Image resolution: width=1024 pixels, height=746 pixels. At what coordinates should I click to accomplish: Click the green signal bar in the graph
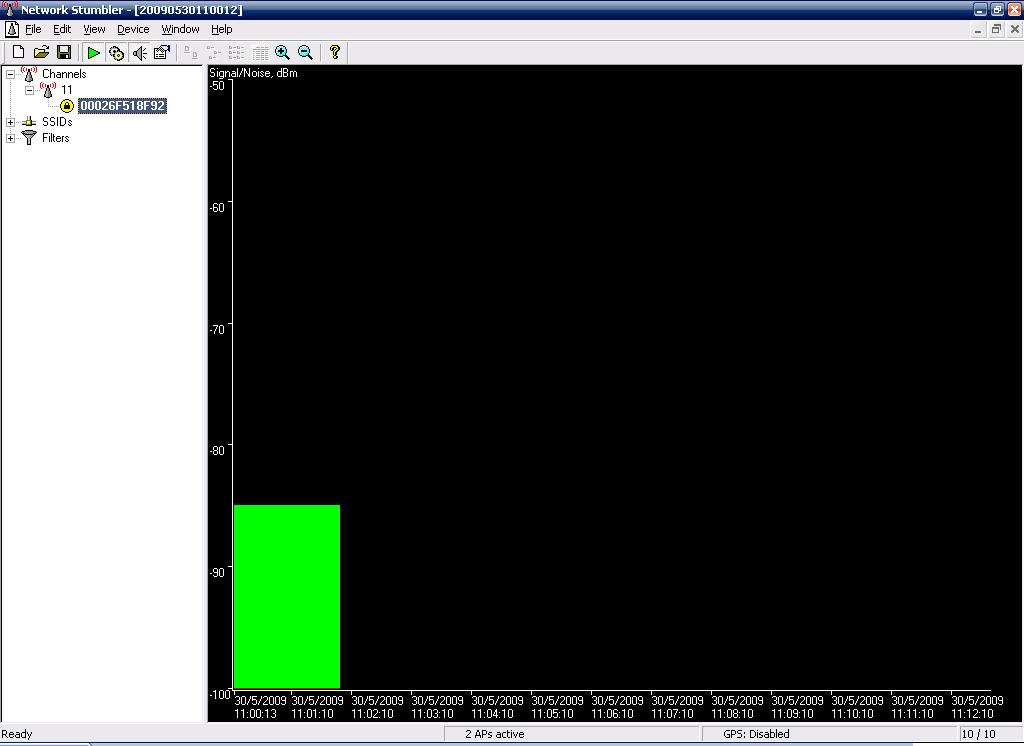[x=287, y=596]
